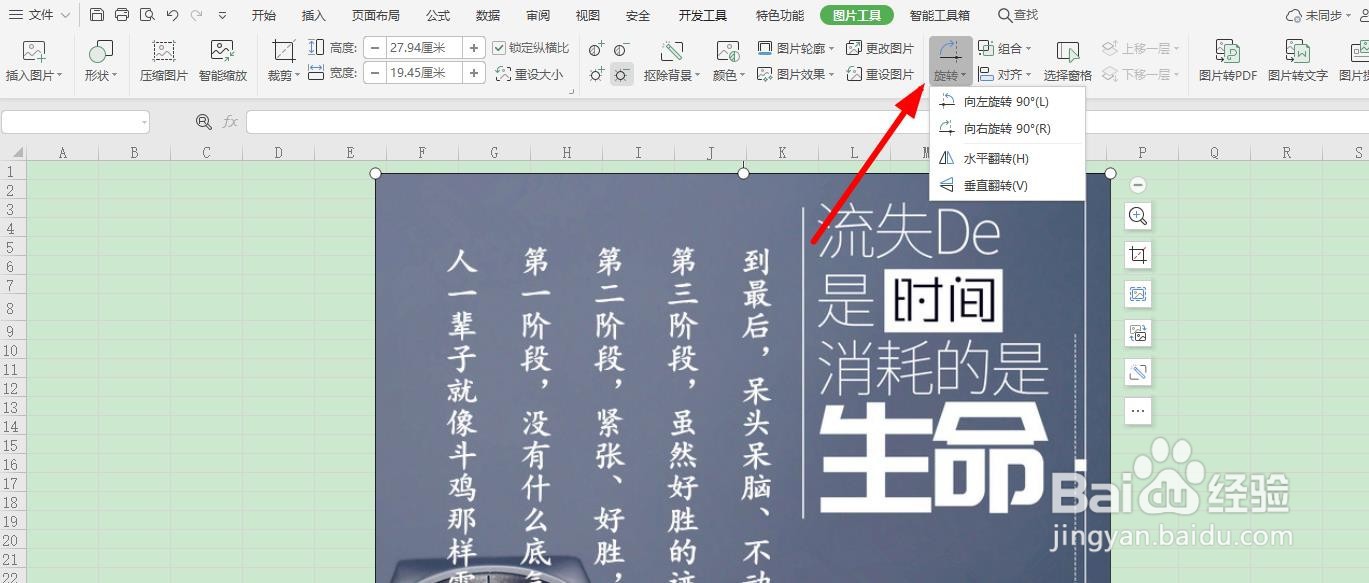Click the increase contrast icon

[x=597, y=49]
